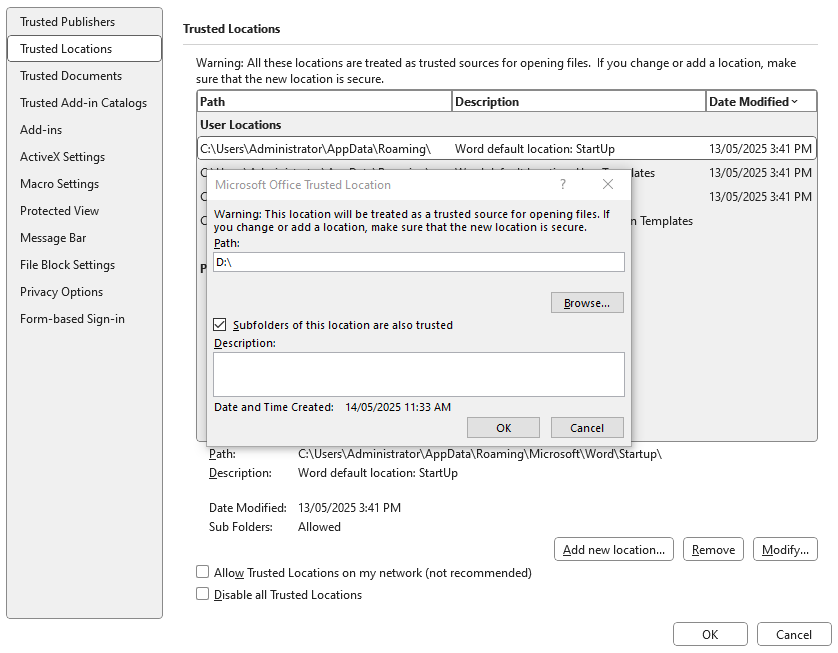Screen dimensions: 838x653
Task: Click the Path column header
Action: click(324, 101)
